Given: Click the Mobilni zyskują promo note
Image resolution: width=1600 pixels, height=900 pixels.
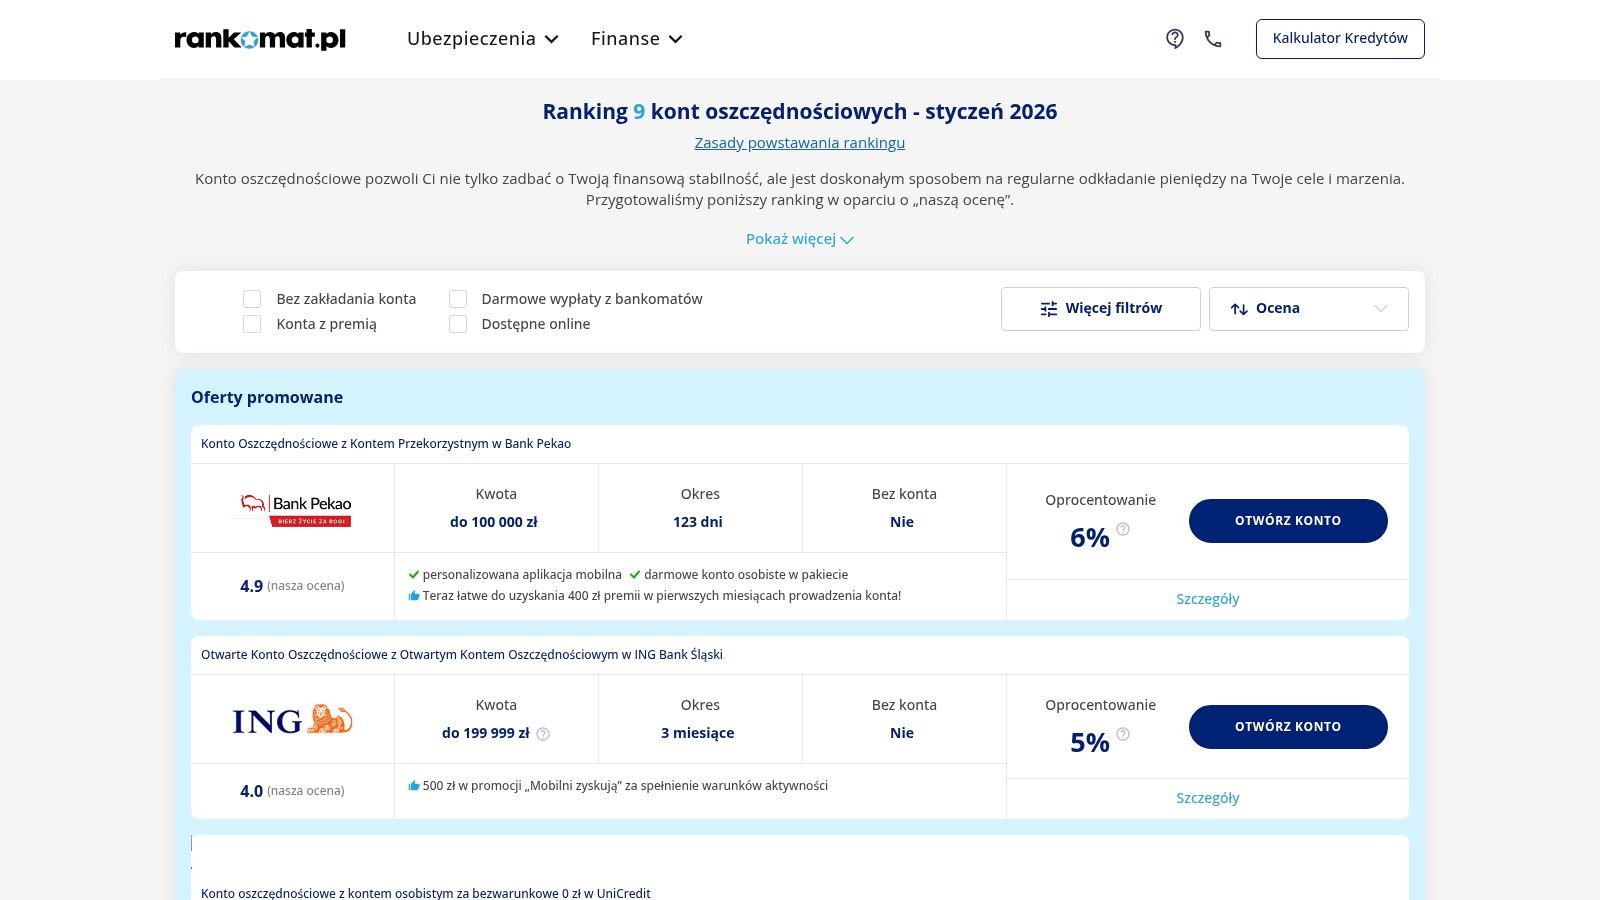Looking at the screenshot, I should point(618,786).
